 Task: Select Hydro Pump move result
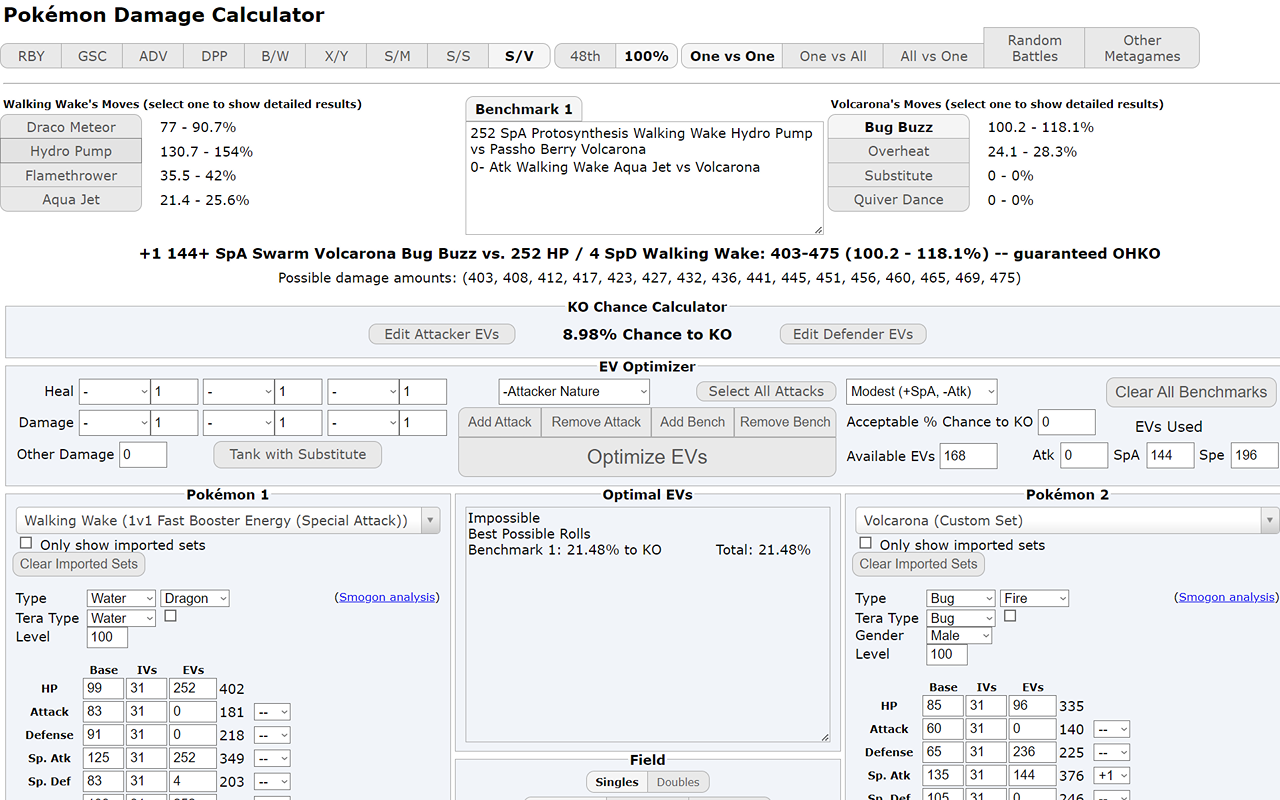(71, 151)
